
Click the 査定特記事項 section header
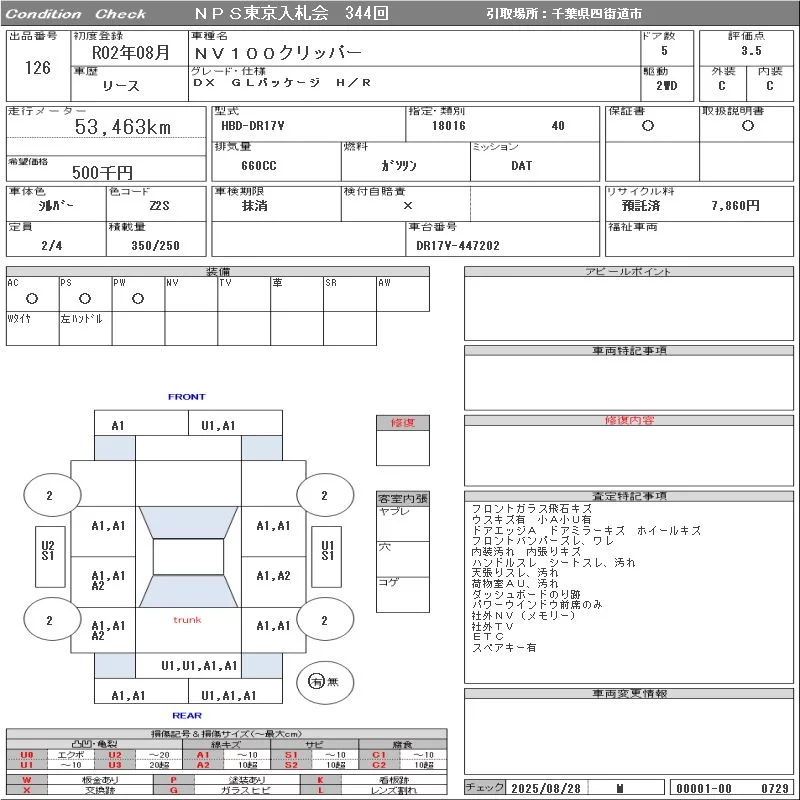pyautogui.click(x=629, y=496)
